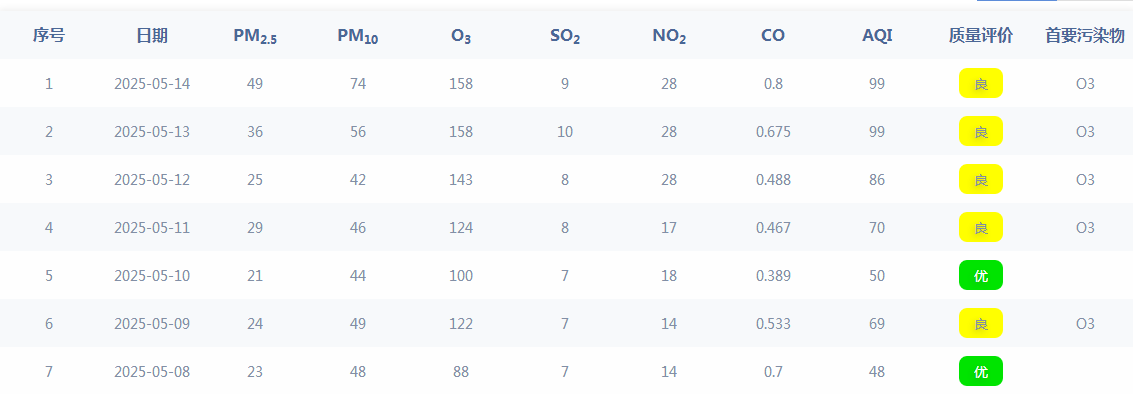Image resolution: width=1133 pixels, height=394 pixels.
Task: Click the PM2.5 column header
Action: click(255, 36)
